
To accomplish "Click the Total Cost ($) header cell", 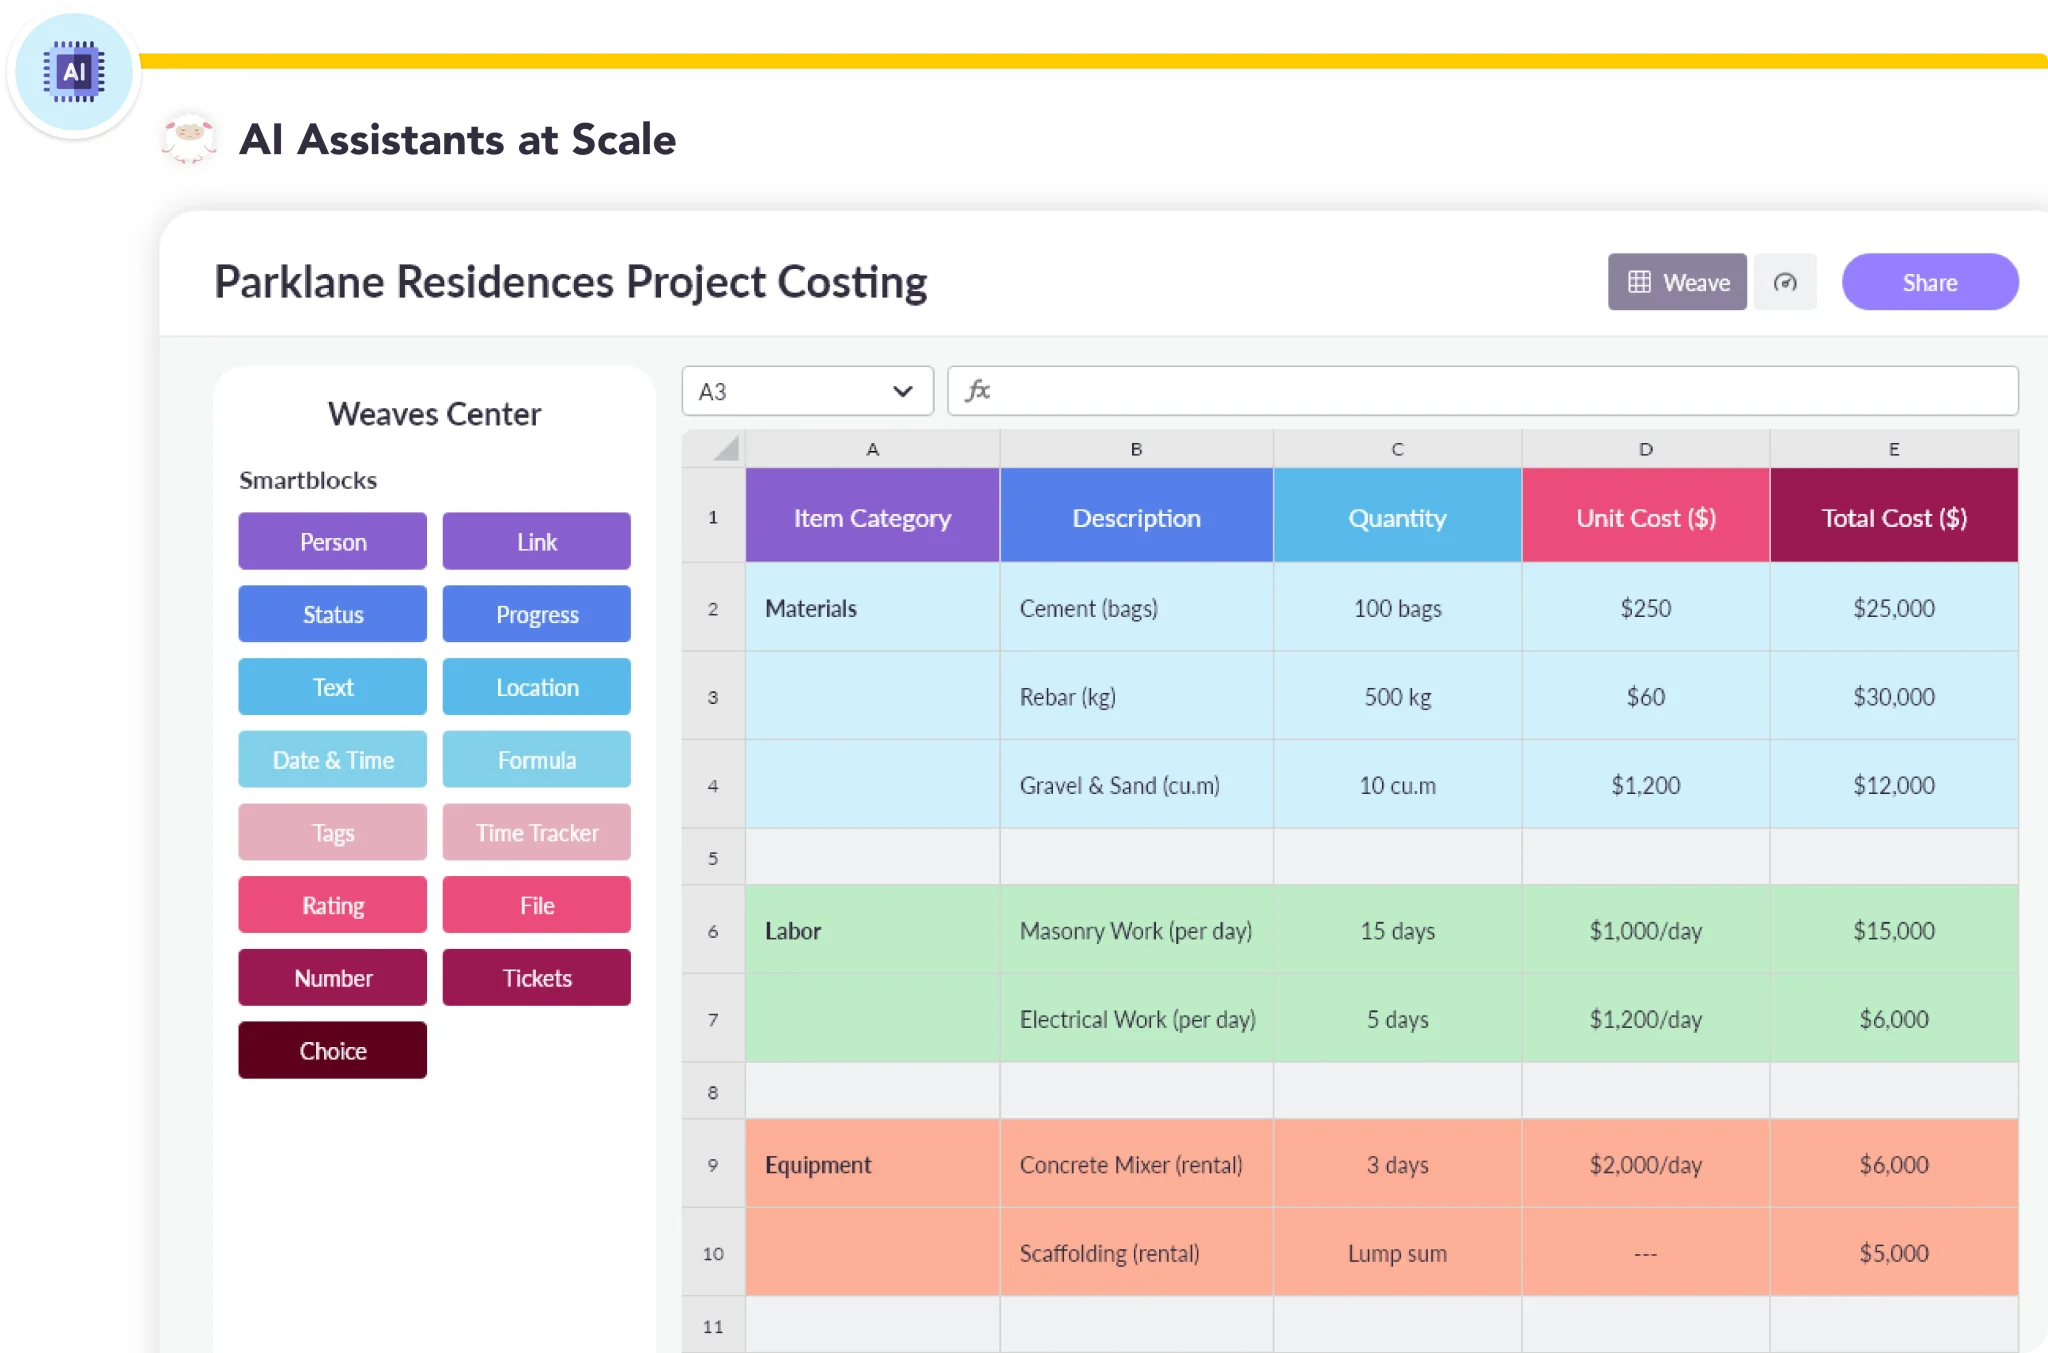I will tap(1893, 517).
